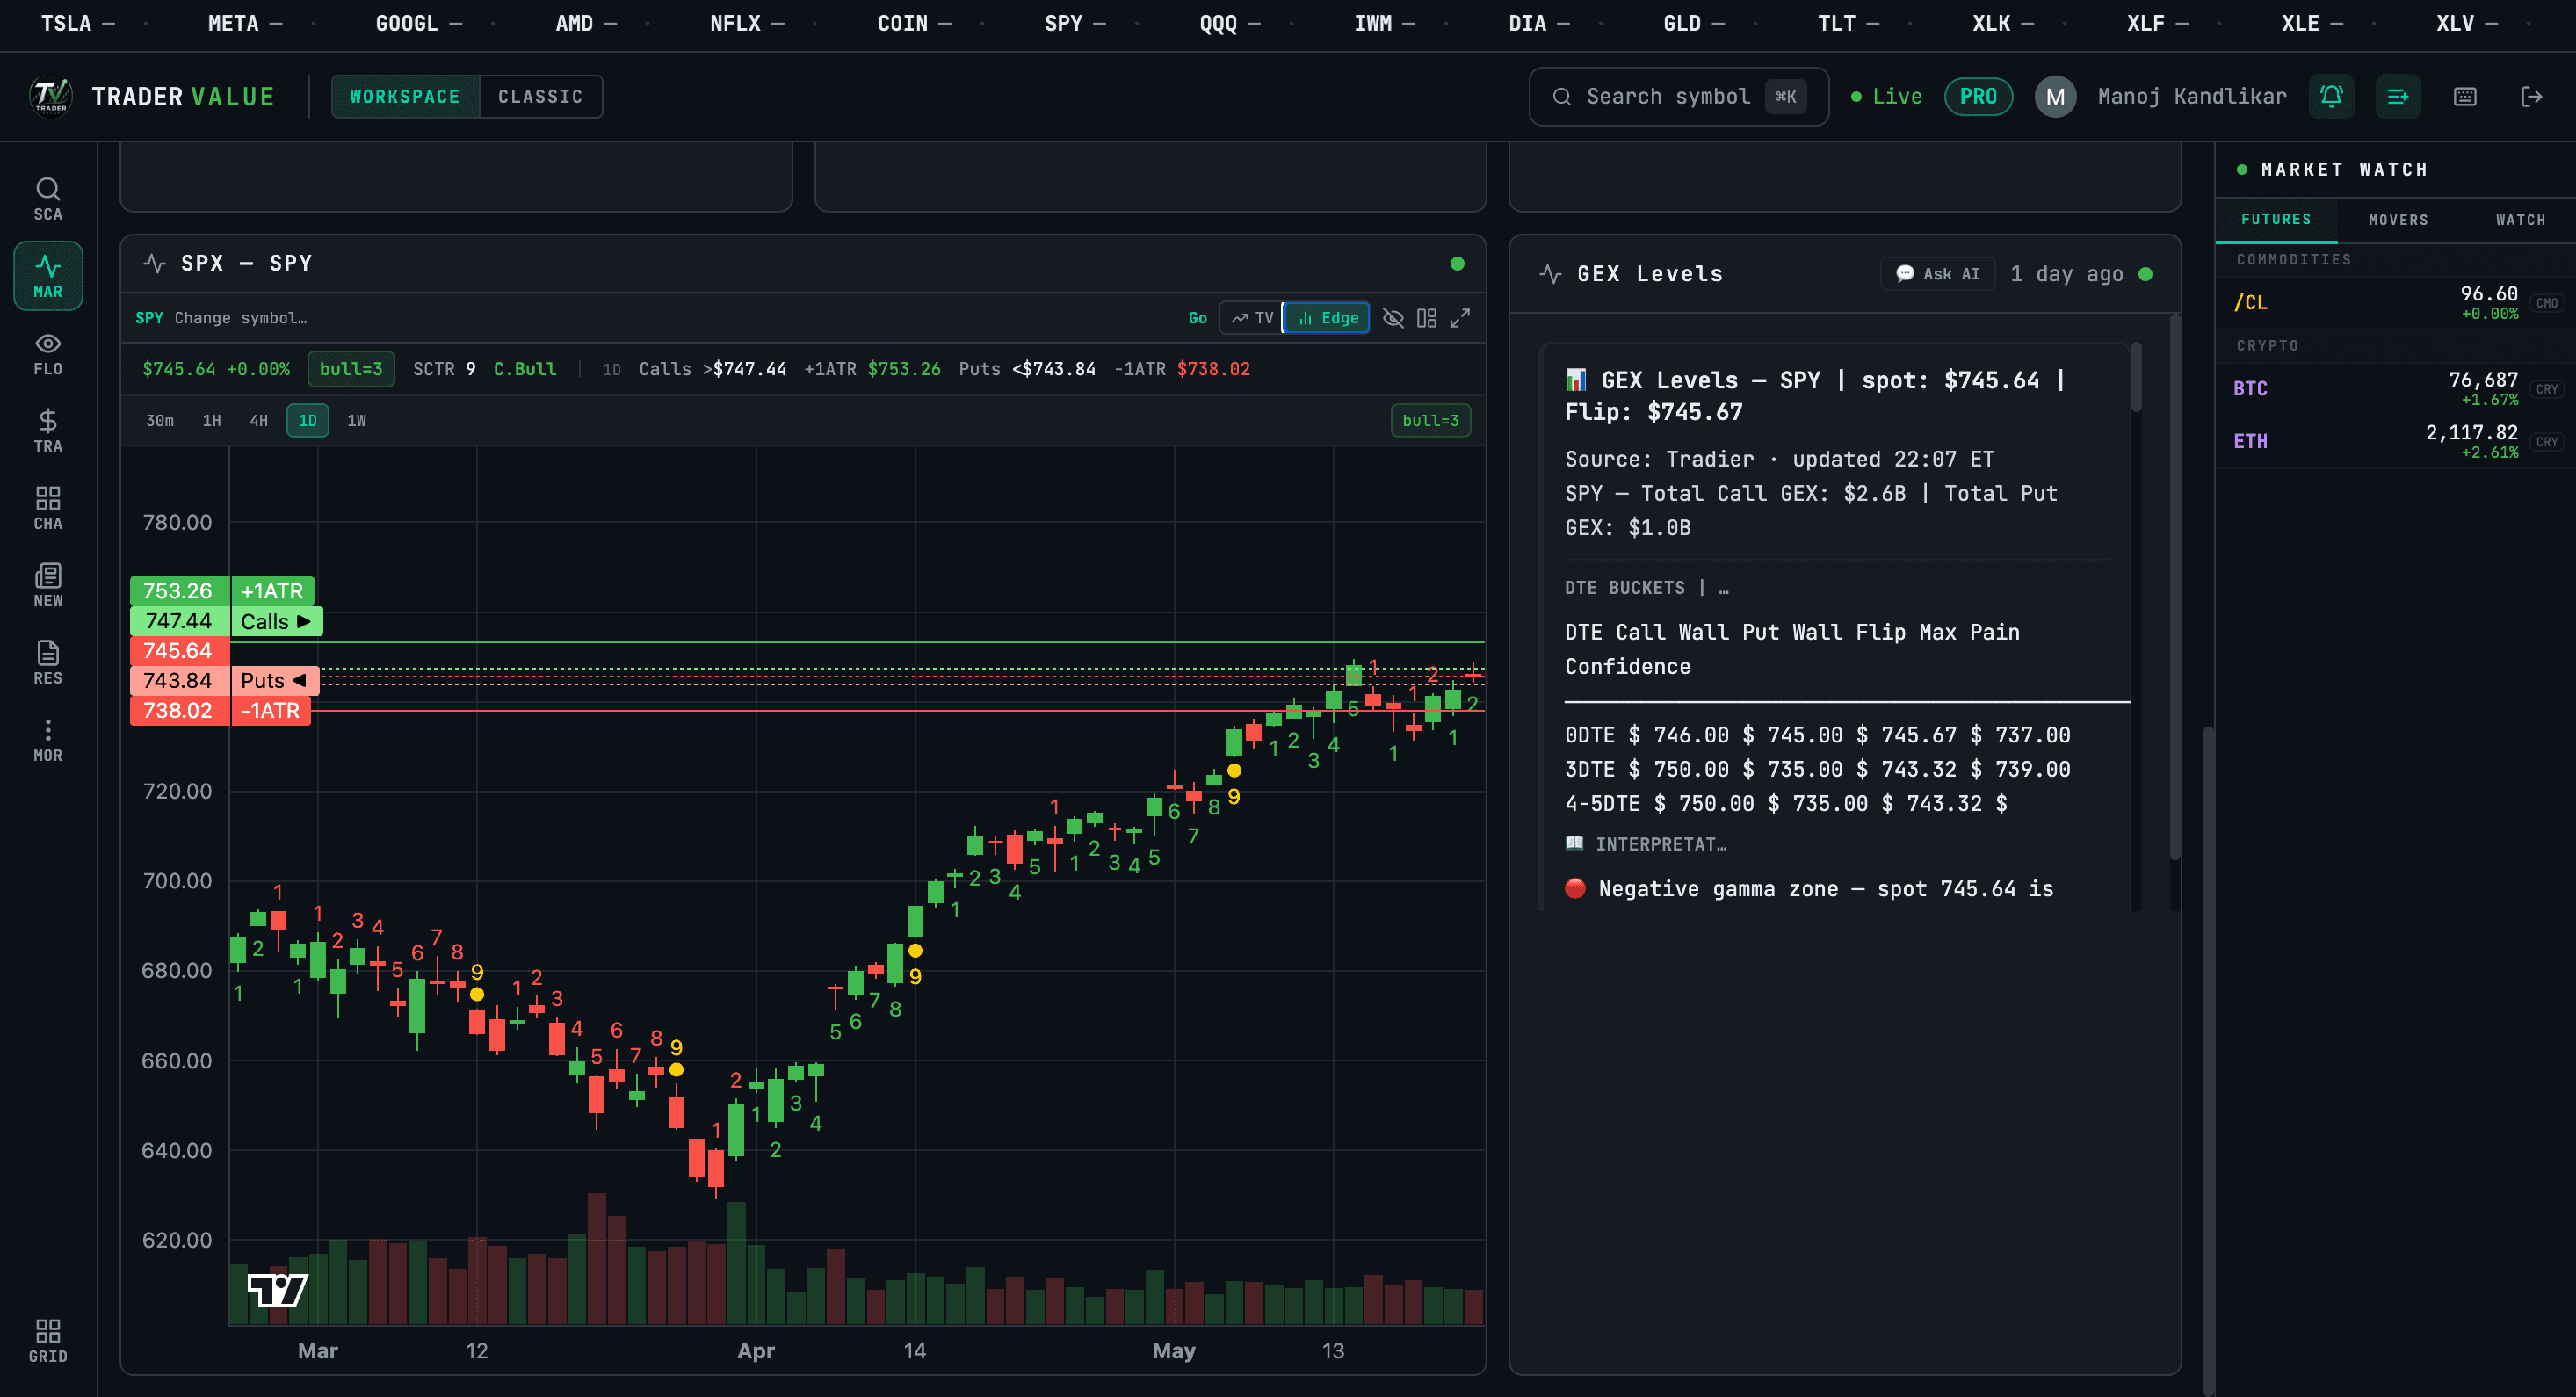Click Ask AI button
Image resolution: width=2576 pixels, height=1397 pixels.
[1938, 274]
